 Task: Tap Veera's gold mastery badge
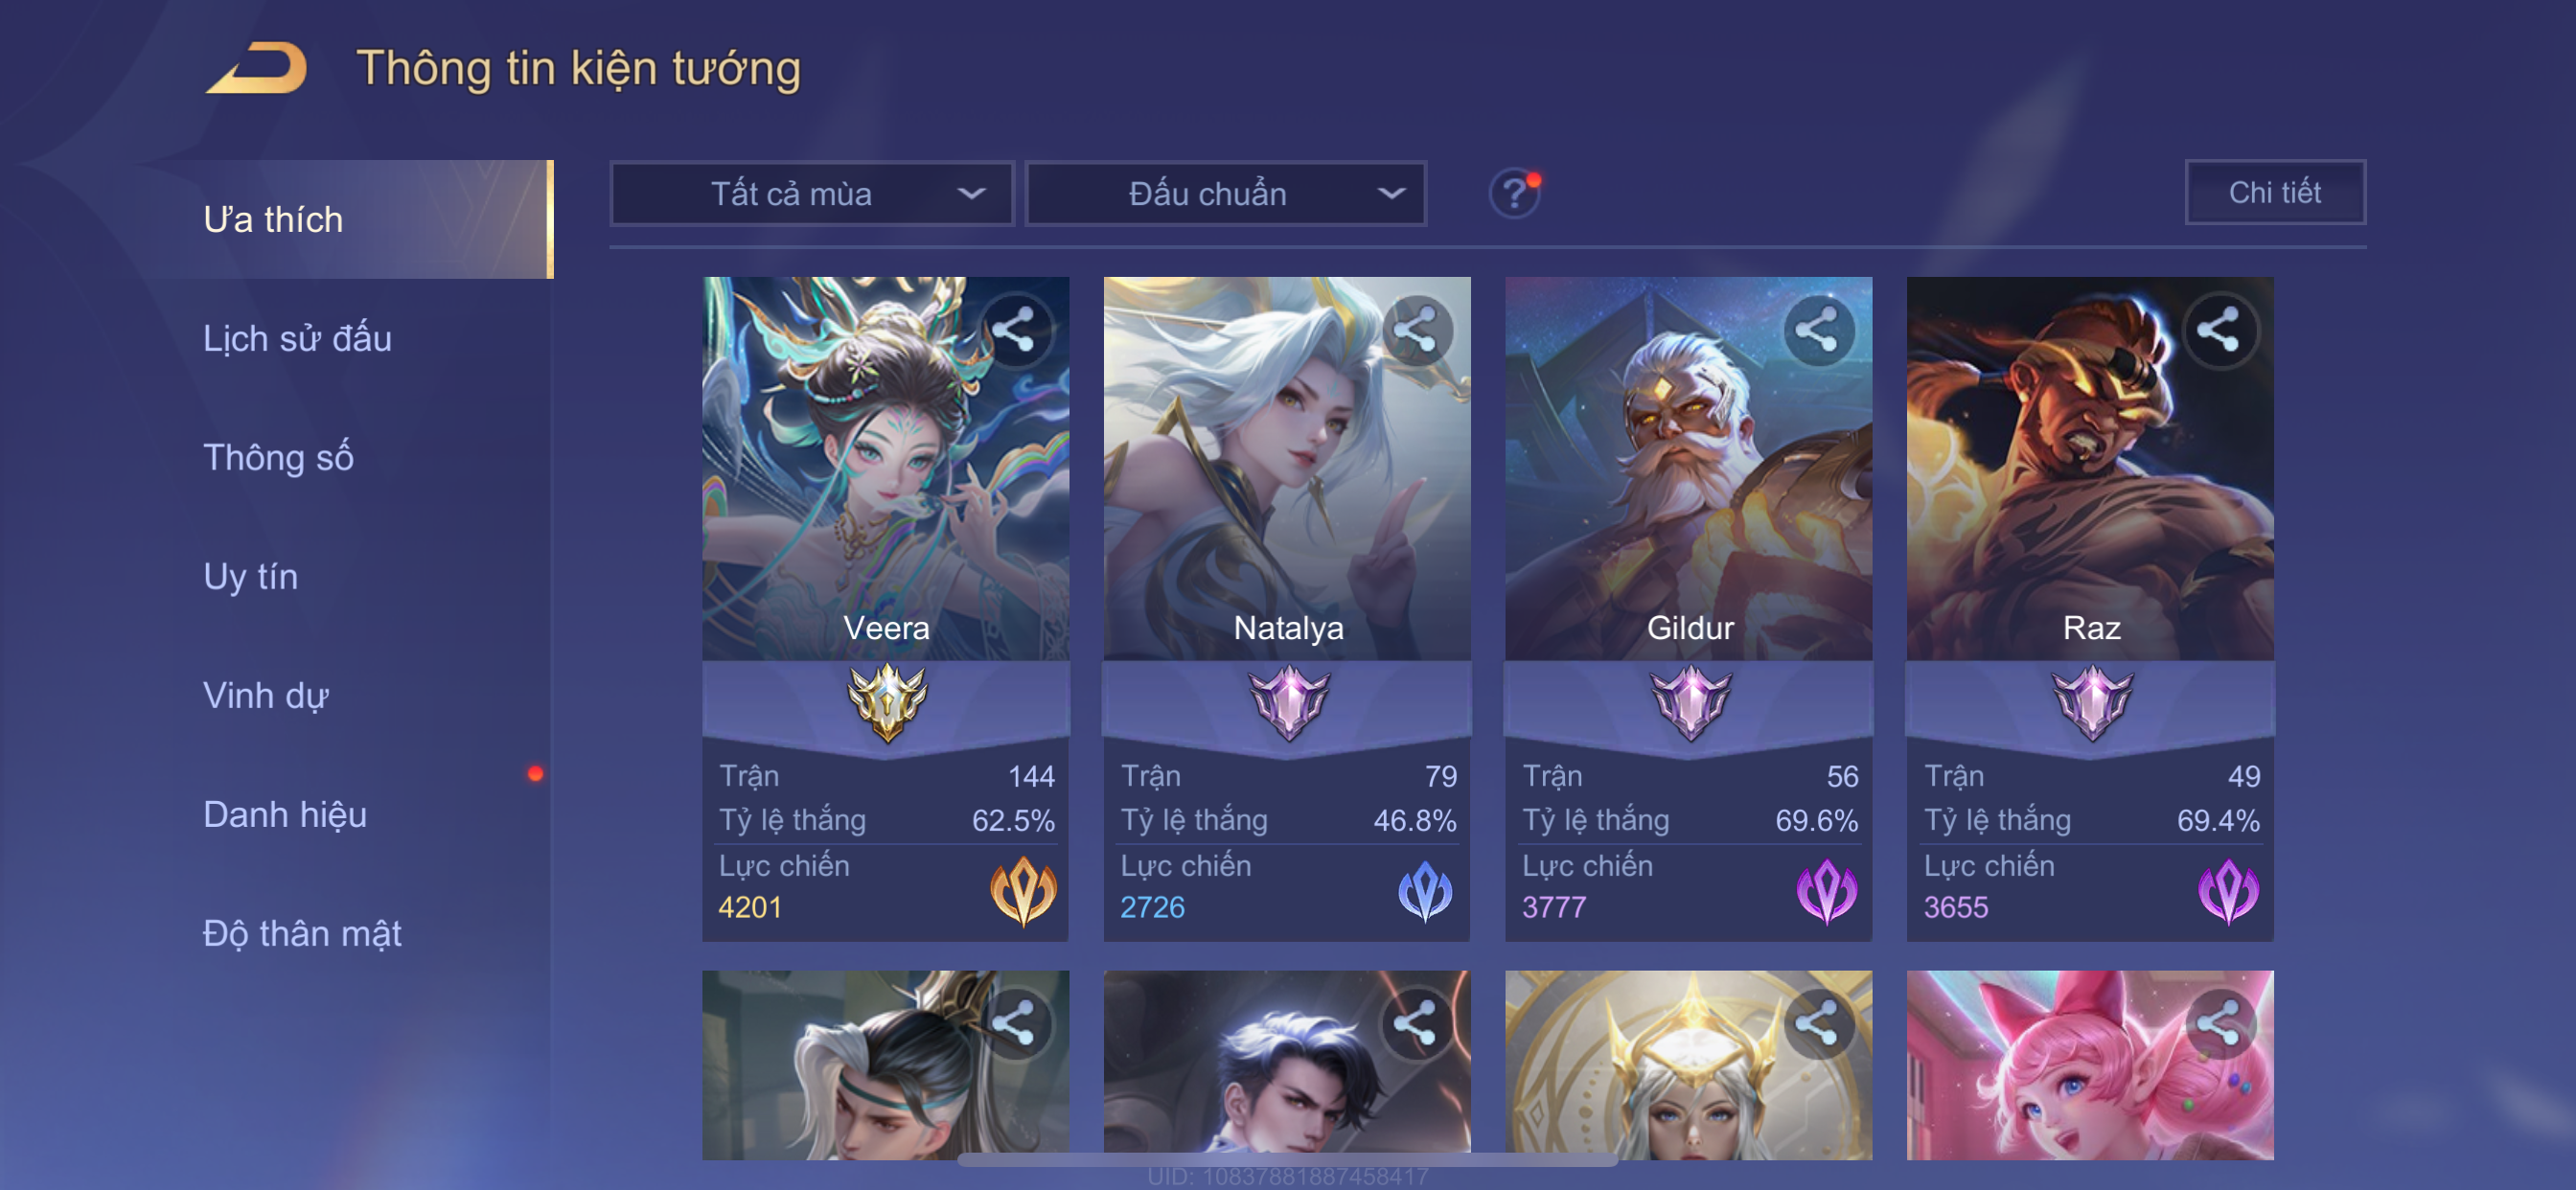pos(887,702)
